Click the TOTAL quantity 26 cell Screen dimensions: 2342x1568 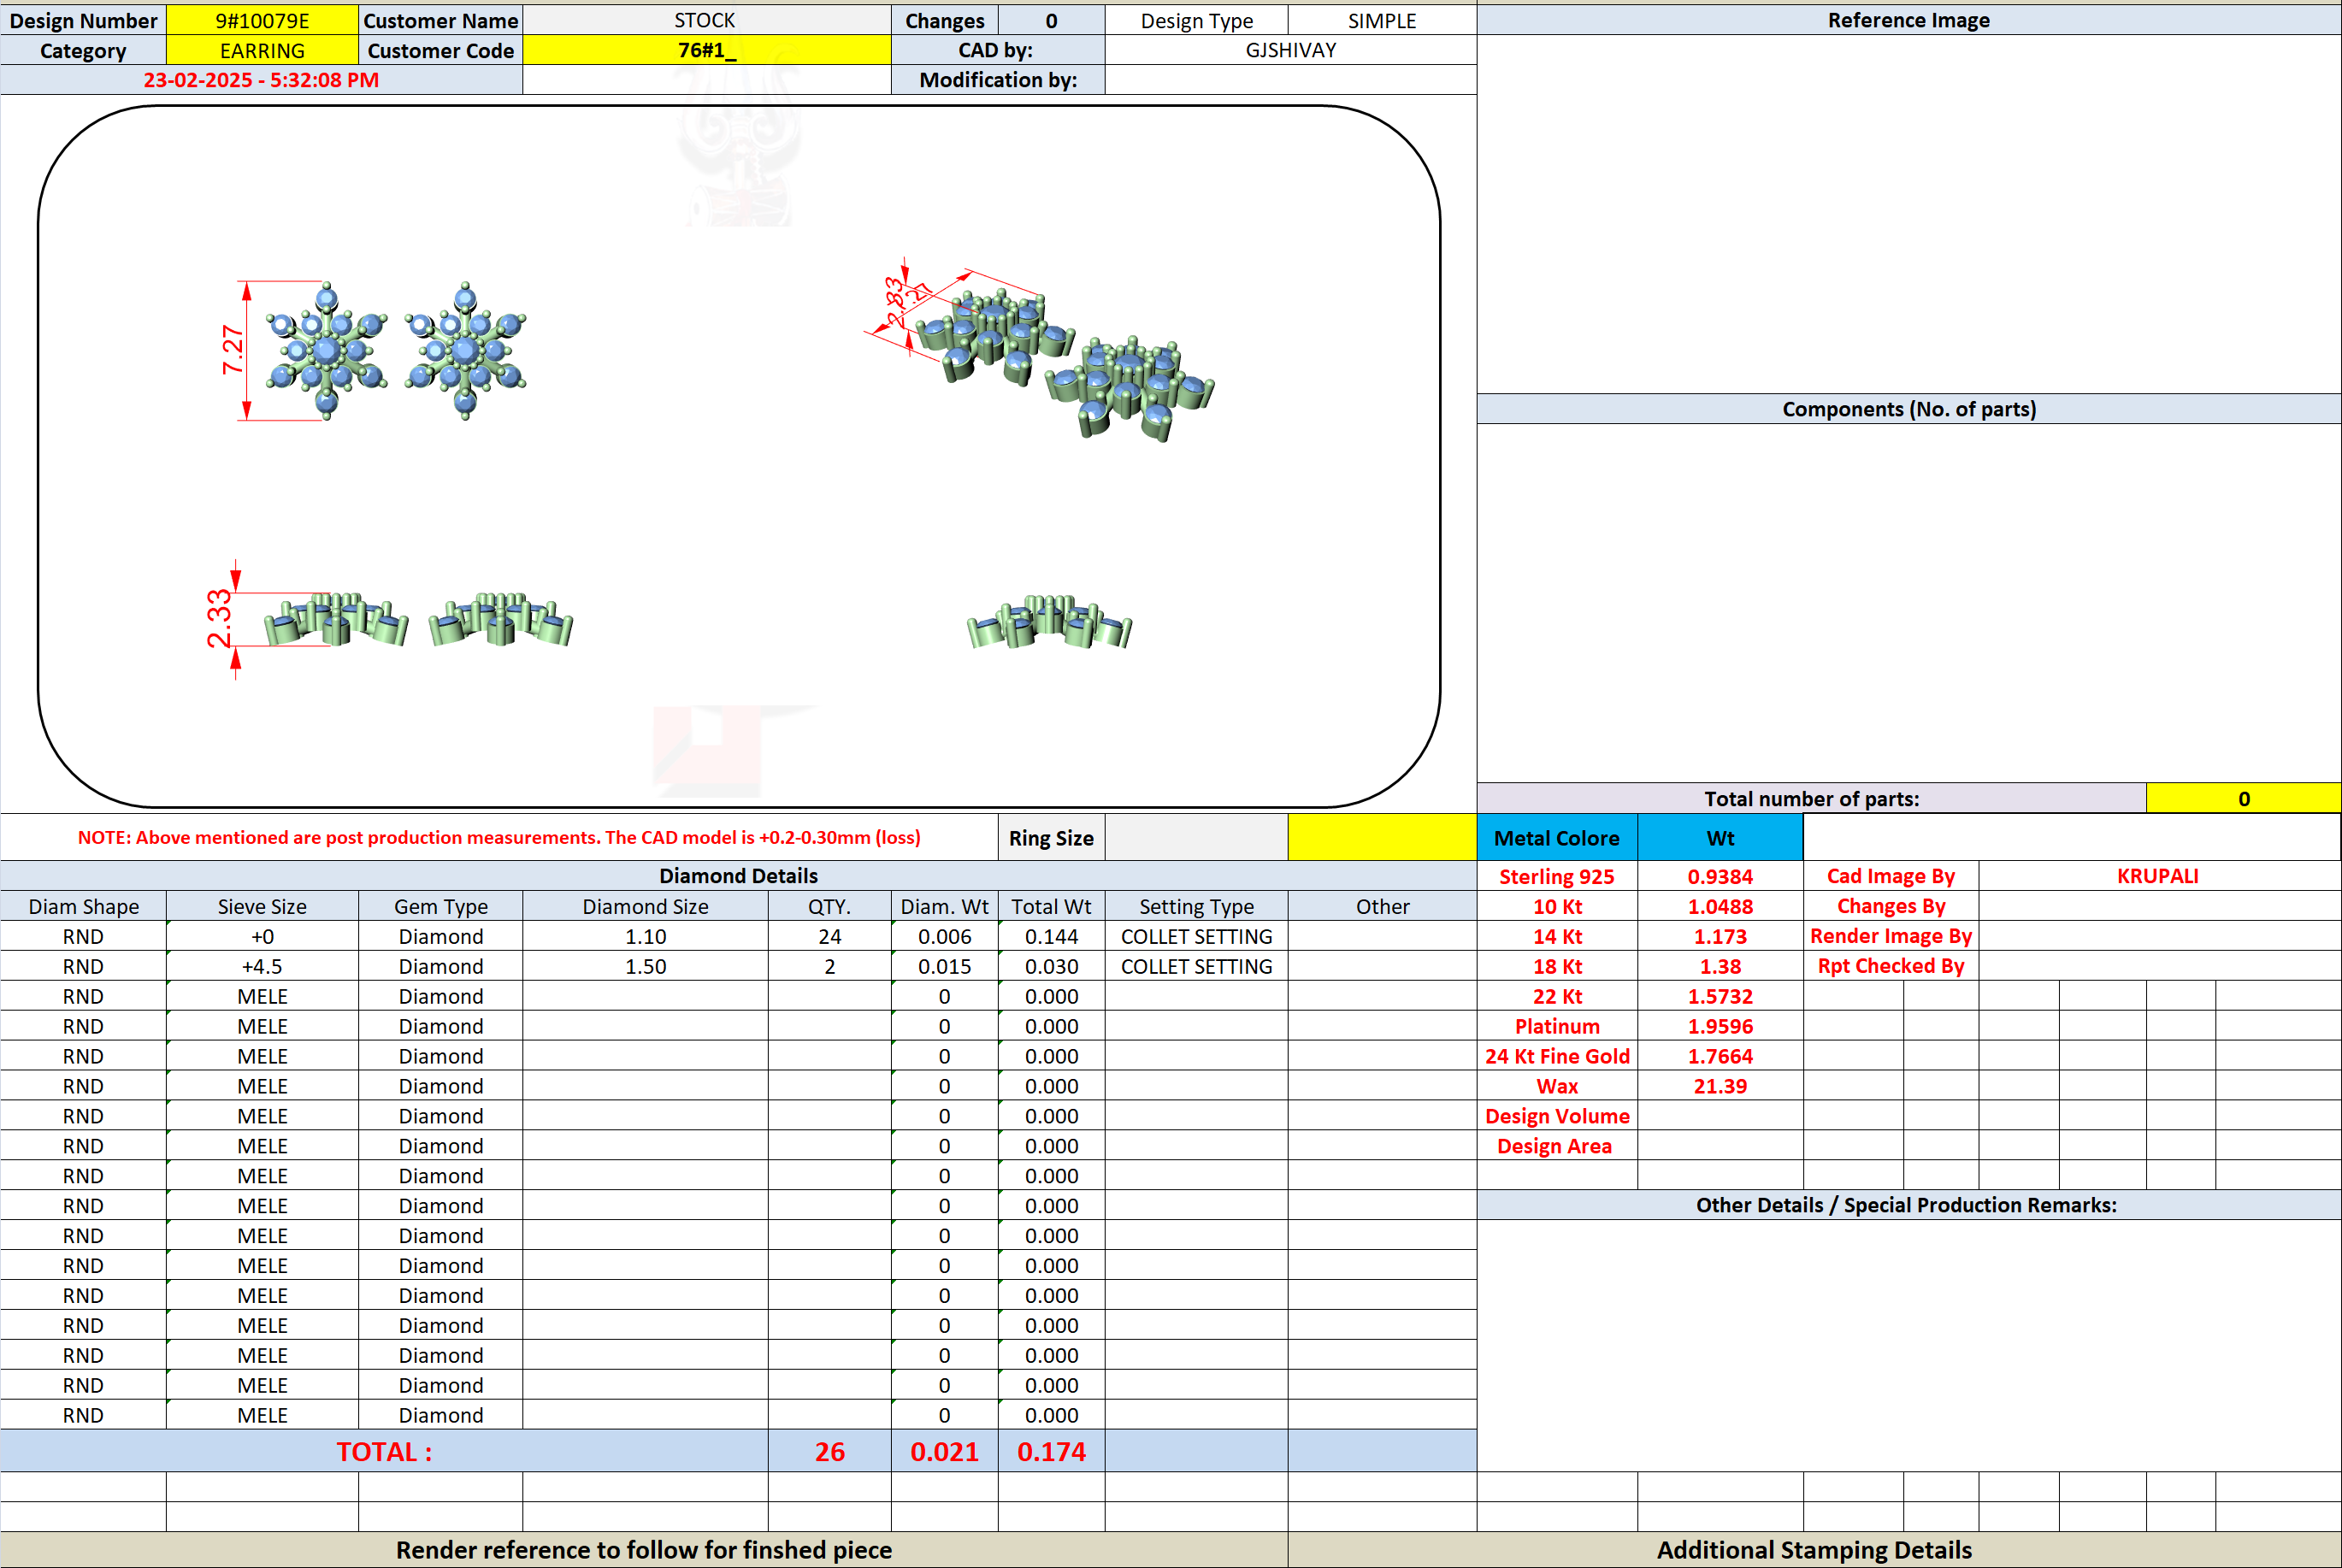829,1451
